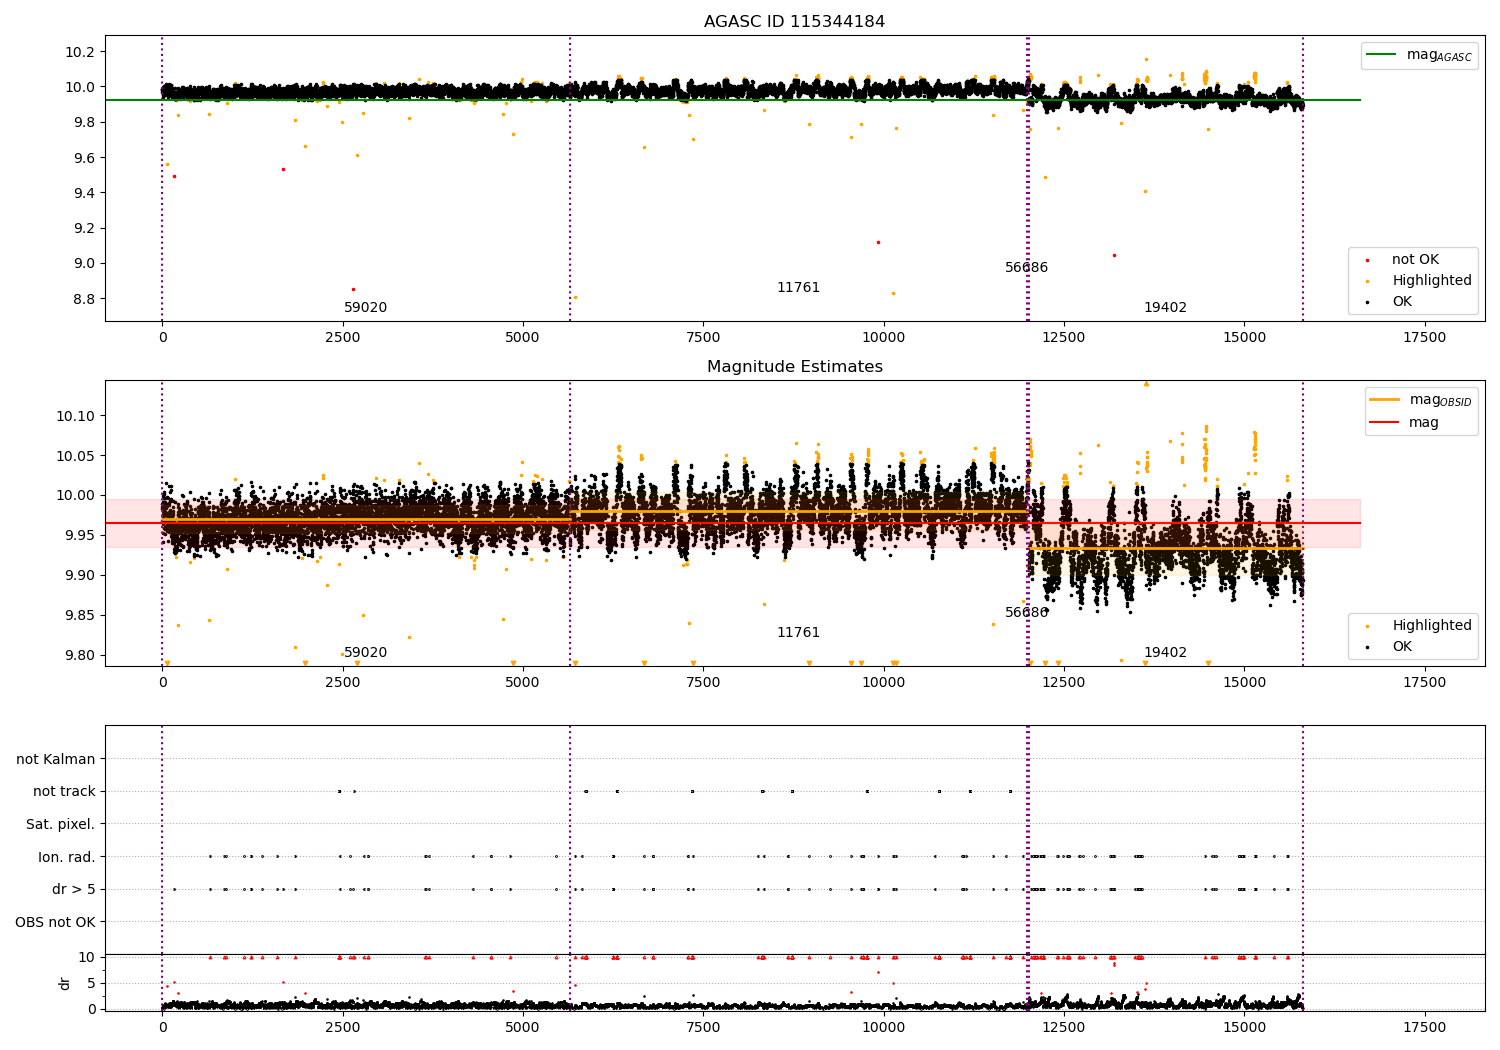The image size is (1500, 1050).
Task: Click the '11761' label in the top plot
Action: click(x=798, y=288)
